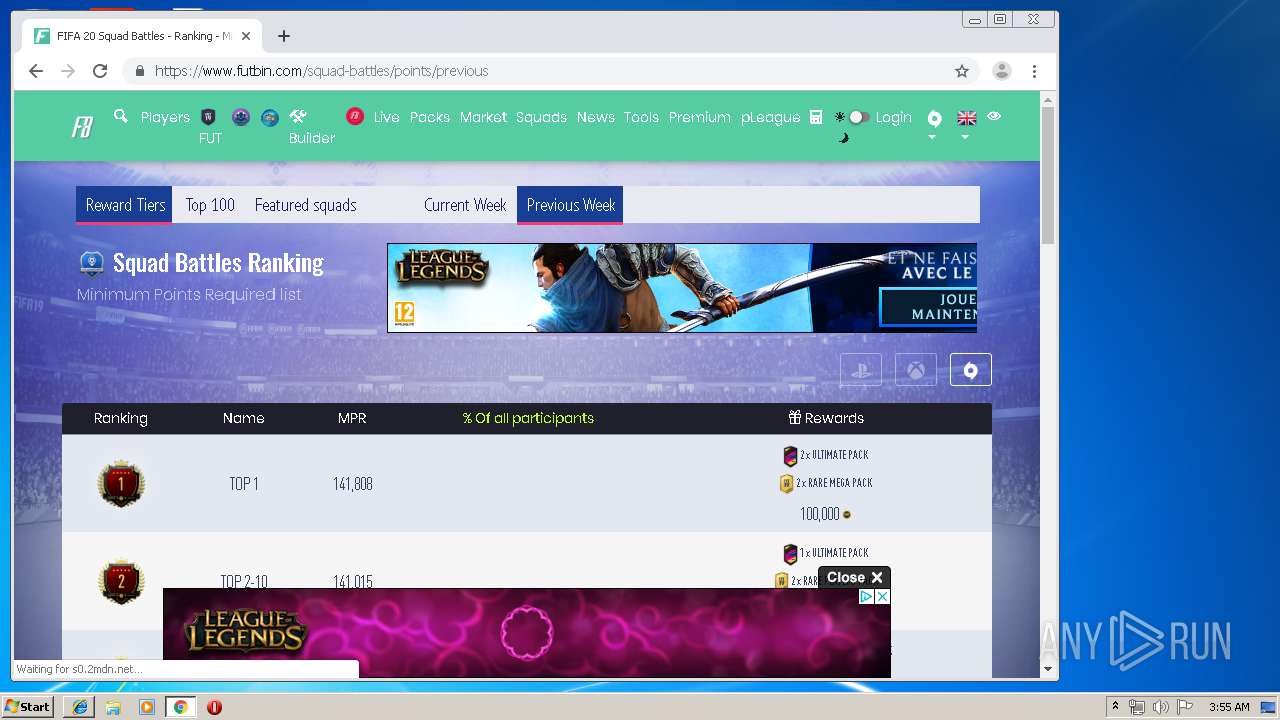Select the PC Origin platform button
This screenshot has height=720, width=1280.
tap(970, 370)
